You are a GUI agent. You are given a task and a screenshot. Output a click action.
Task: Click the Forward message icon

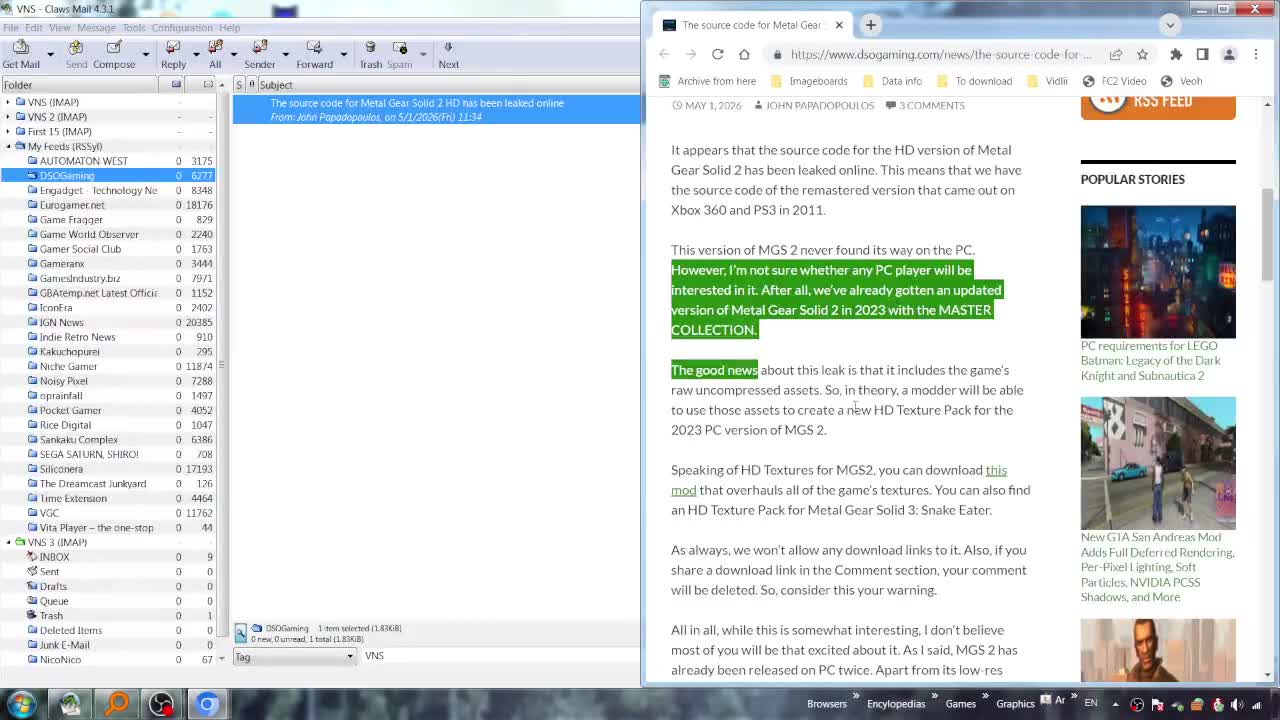click(314, 54)
